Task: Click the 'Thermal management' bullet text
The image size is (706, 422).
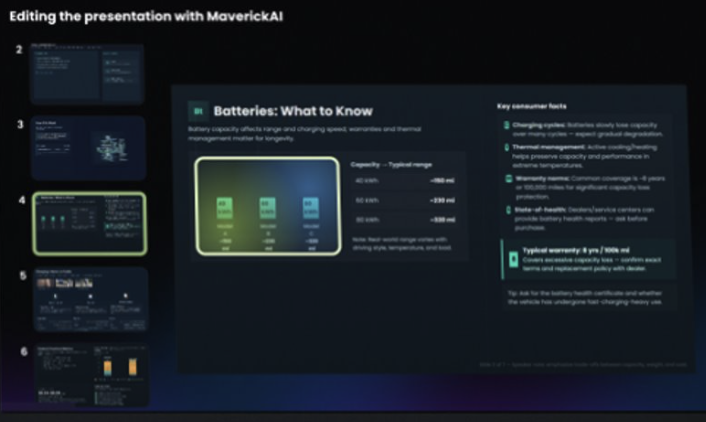Action: pos(584,156)
